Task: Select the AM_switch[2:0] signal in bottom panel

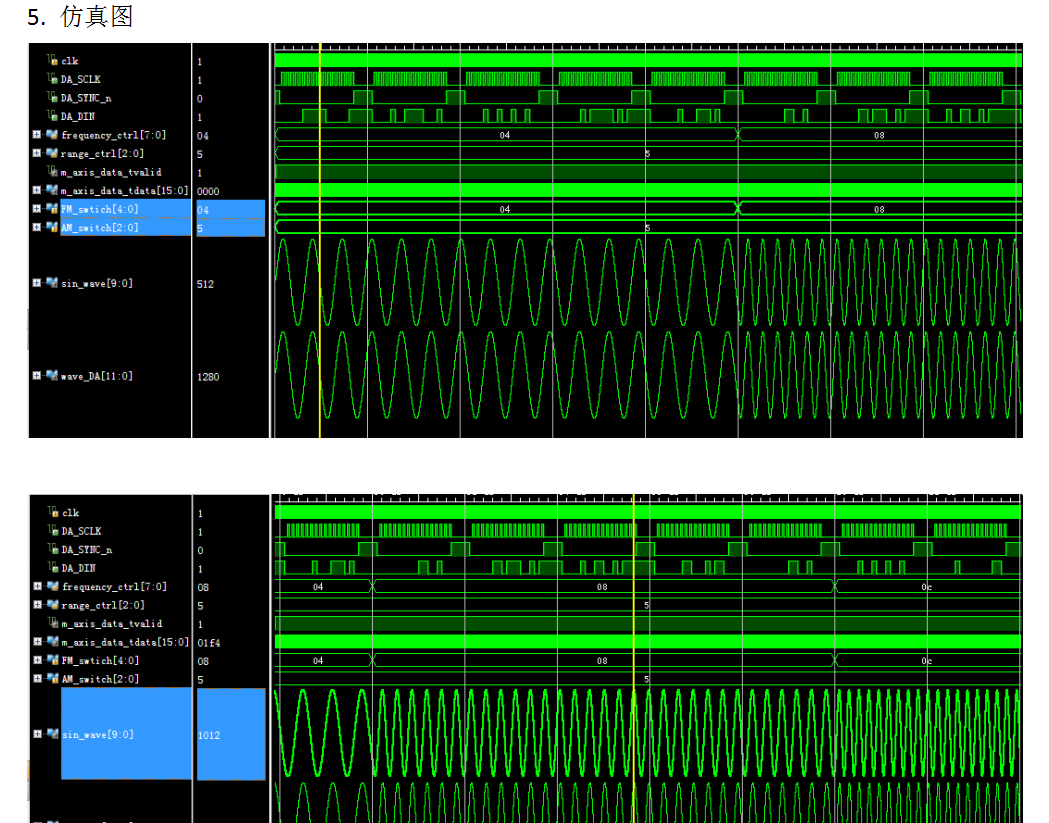Action: click(100, 679)
